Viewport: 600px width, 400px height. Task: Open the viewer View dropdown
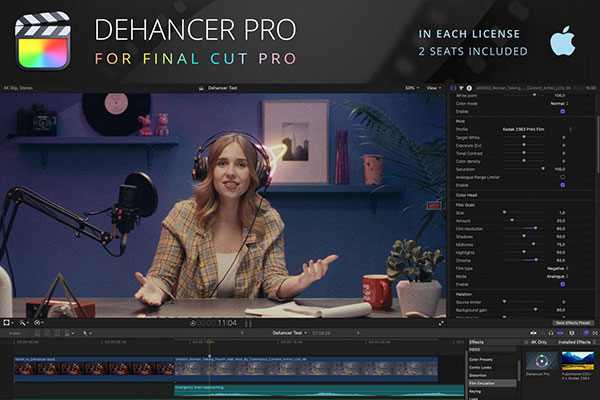point(433,88)
